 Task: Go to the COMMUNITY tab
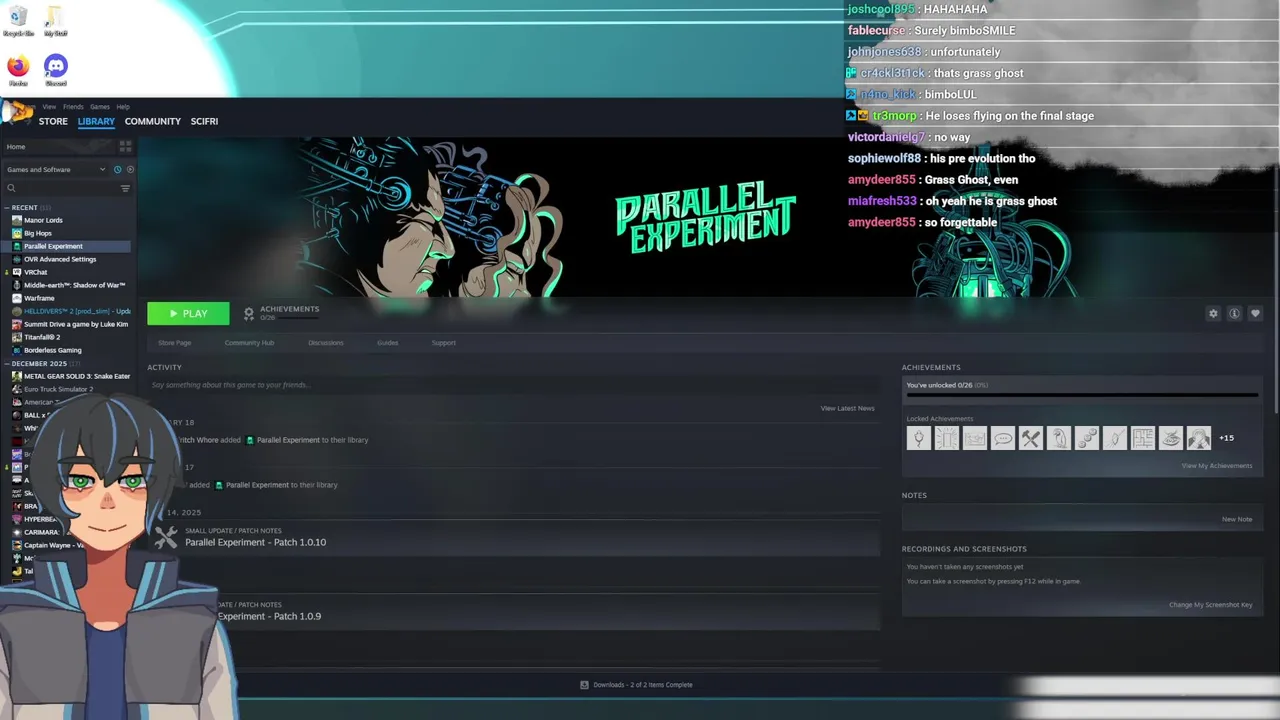click(x=153, y=121)
